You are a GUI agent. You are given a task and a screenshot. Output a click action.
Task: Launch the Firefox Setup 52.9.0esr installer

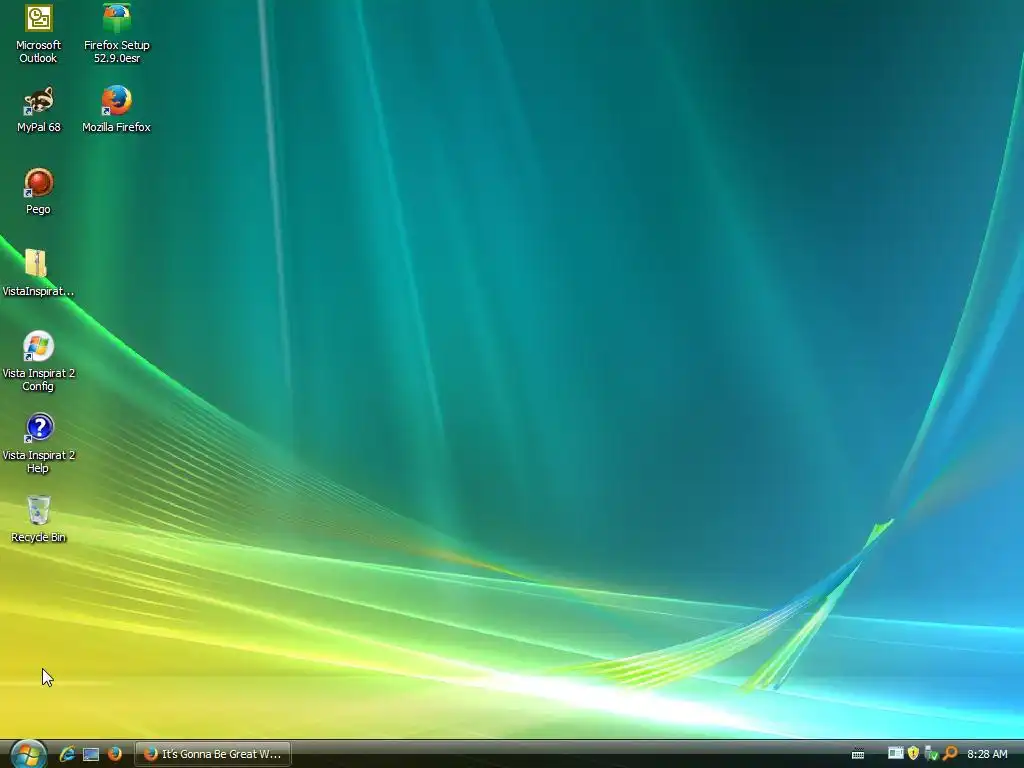click(x=116, y=34)
